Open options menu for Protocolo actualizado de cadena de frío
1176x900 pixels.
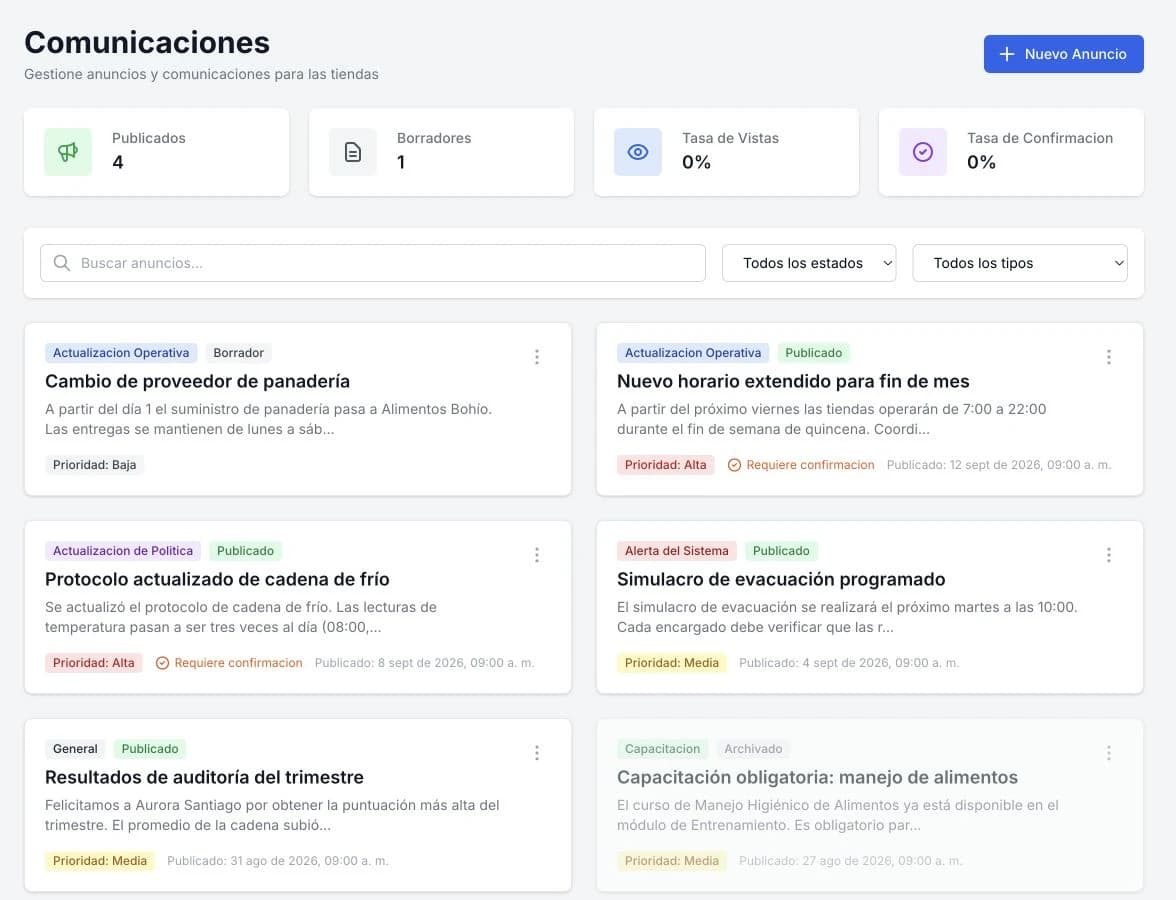coord(537,555)
